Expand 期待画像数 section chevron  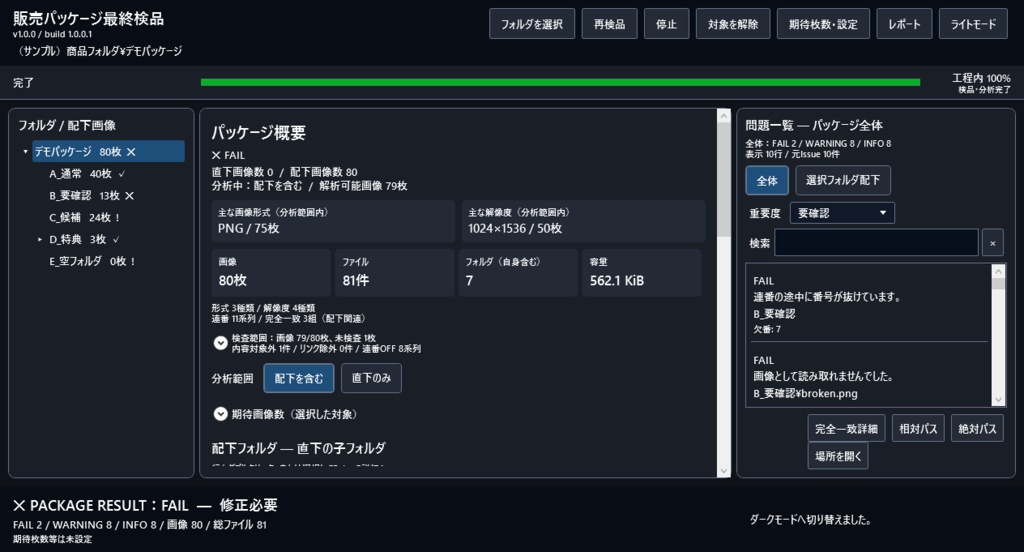point(221,414)
